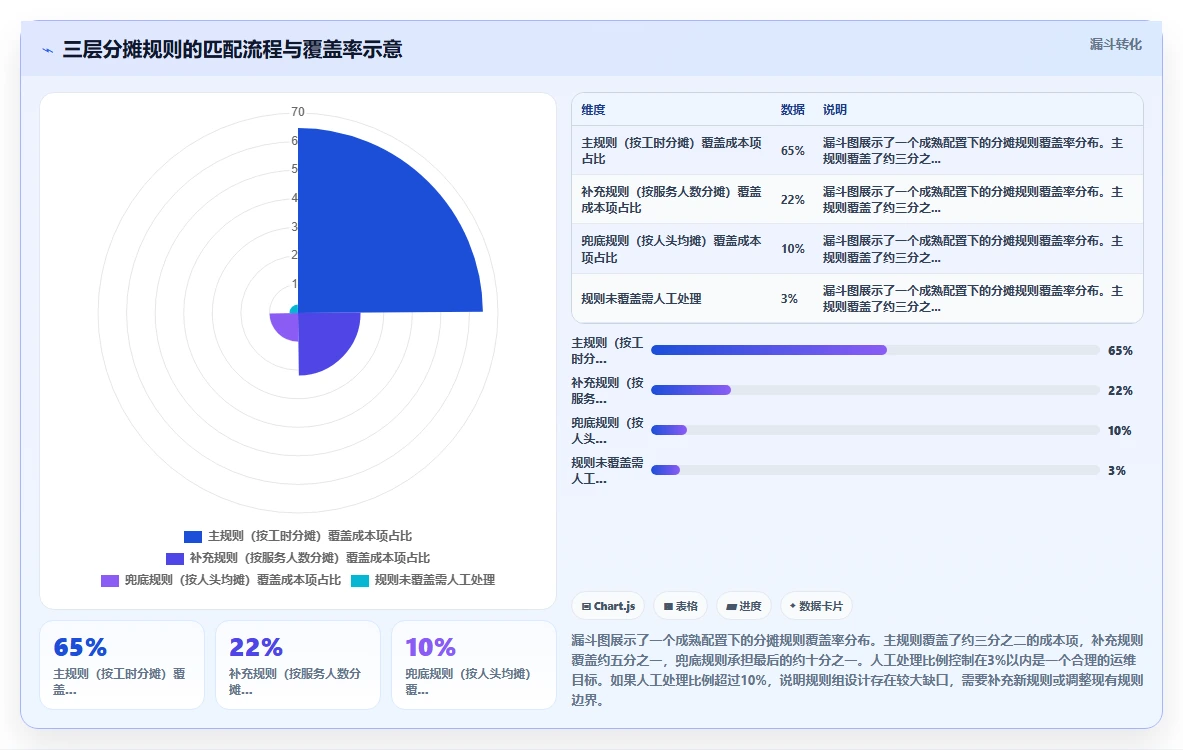Click legend text 兜底规则（按人头均摊）覆盖成本项占比
The height and width of the screenshot is (750, 1183).
point(233,580)
